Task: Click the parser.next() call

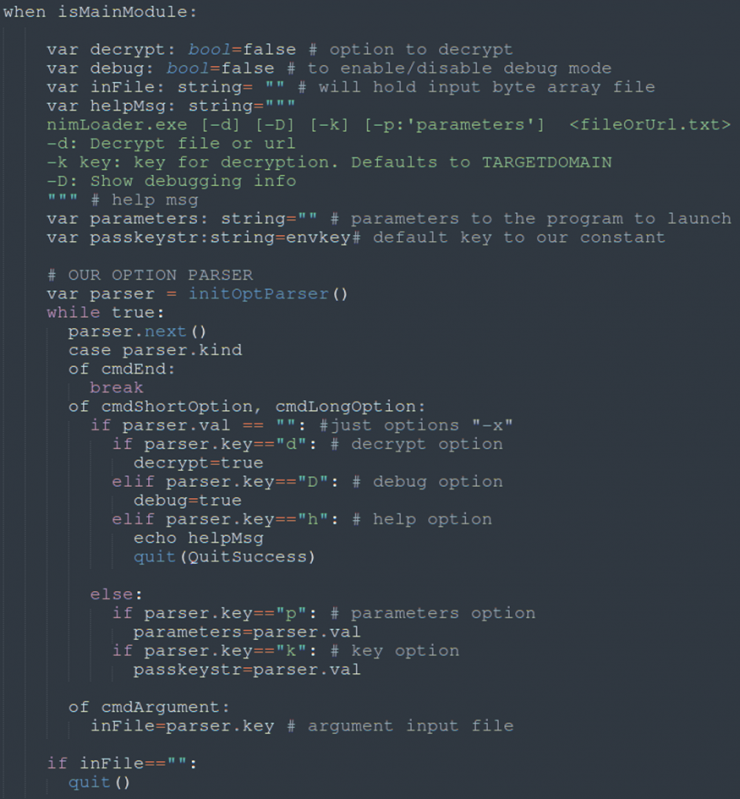Action: click(x=138, y=332)
